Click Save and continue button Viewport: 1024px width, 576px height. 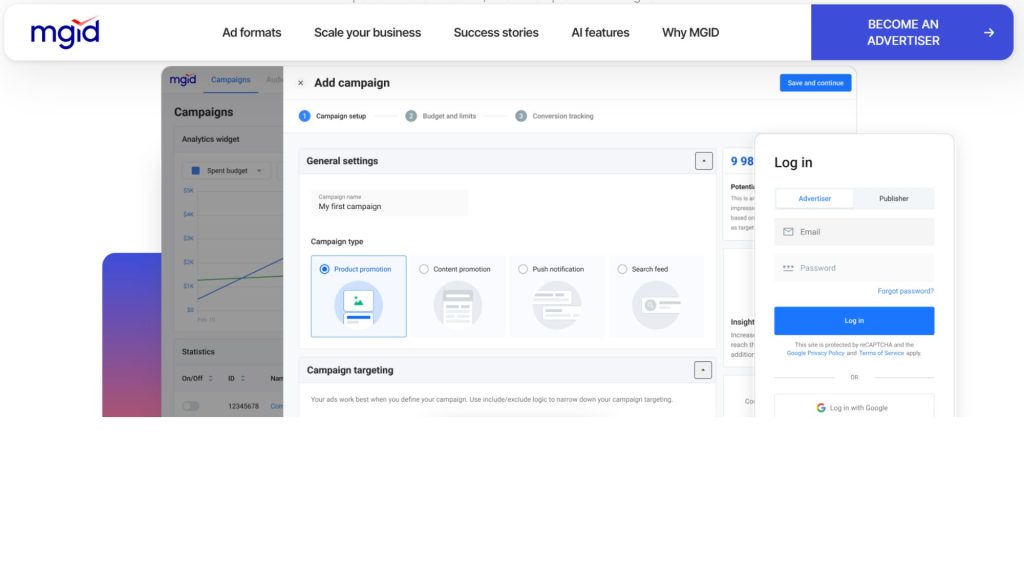click(815, 83)
